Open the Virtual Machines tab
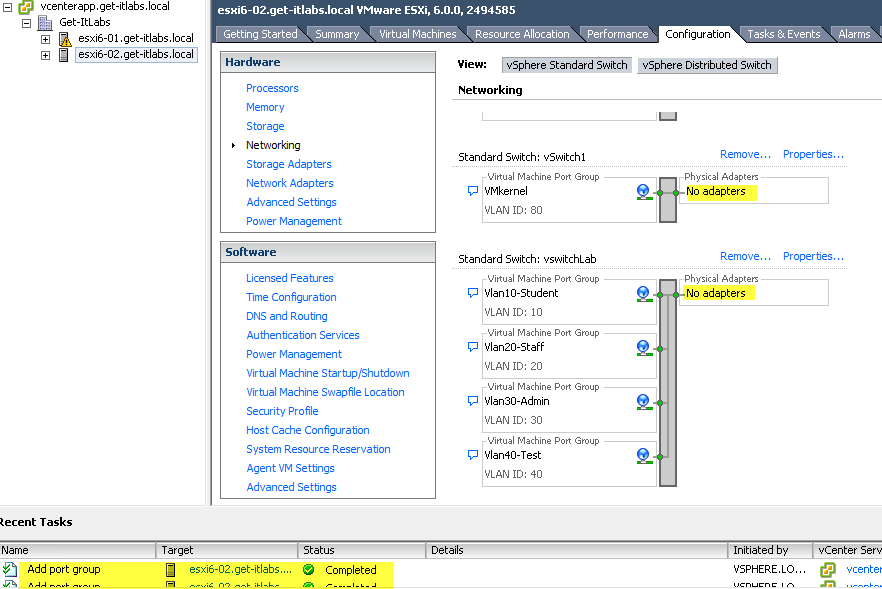This screenshot has height=589, width=882. [417, 34]
